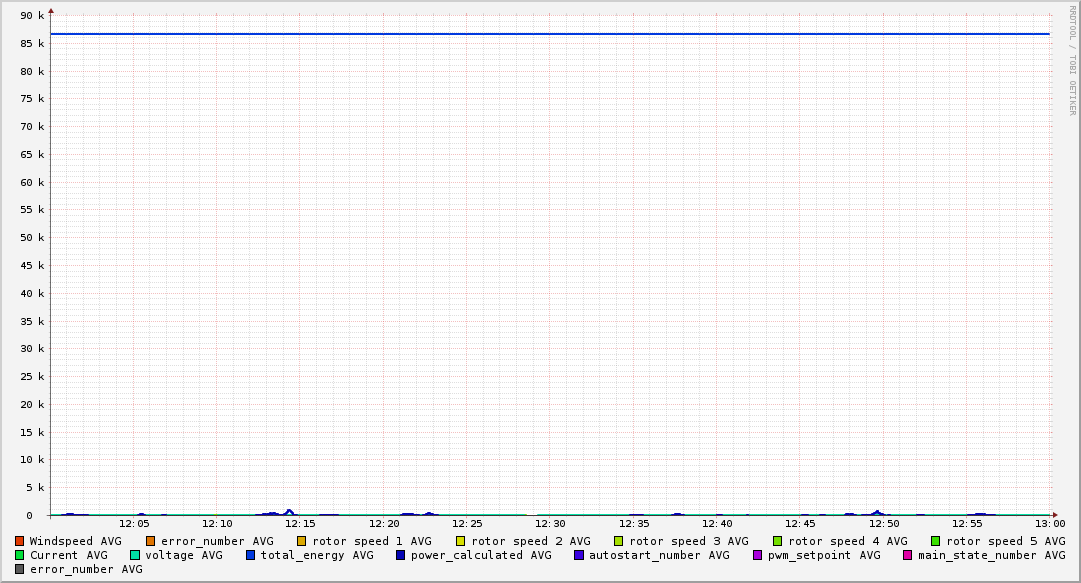Click the 13:00 time axis label

(x=1049, y=523)
